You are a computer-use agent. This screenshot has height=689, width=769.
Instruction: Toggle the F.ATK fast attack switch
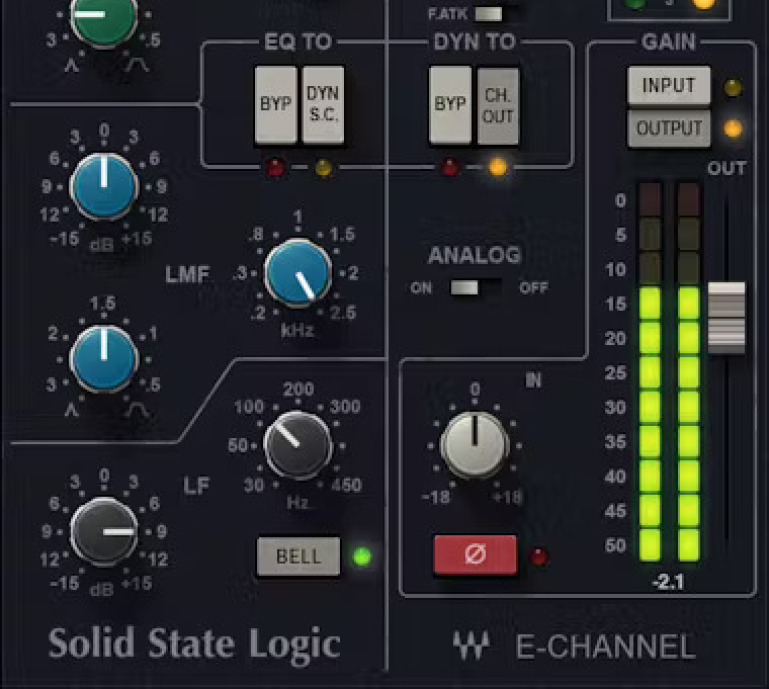click(x=488, y=14)
